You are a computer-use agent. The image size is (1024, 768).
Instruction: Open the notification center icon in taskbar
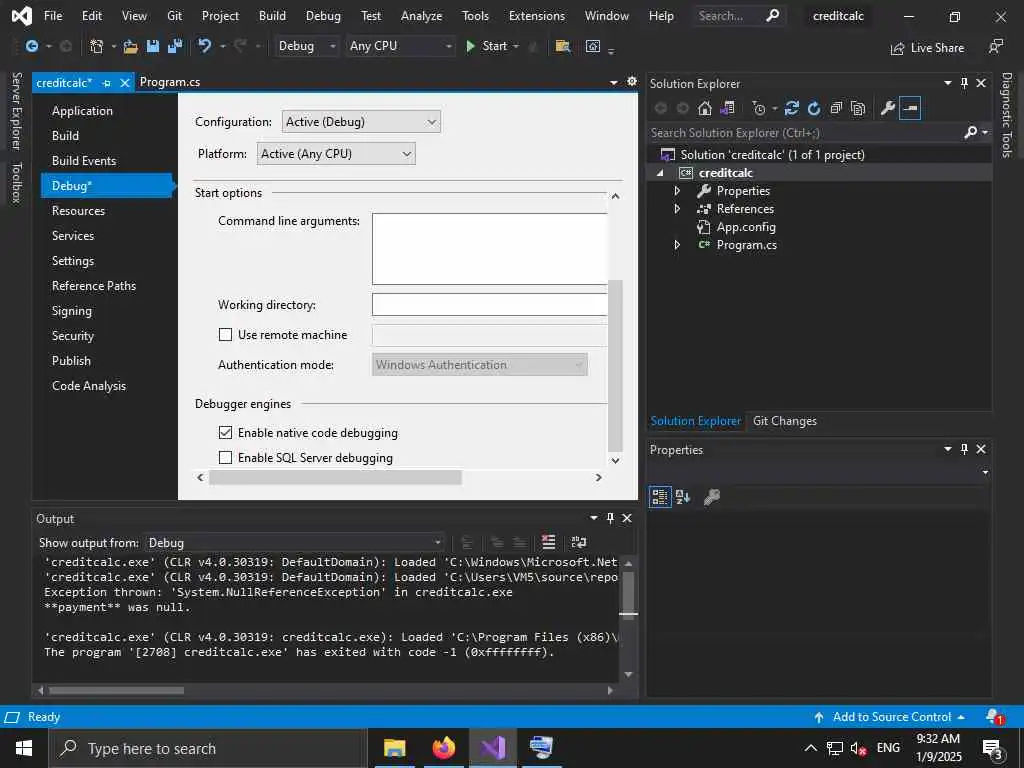(x=993, y=748)
